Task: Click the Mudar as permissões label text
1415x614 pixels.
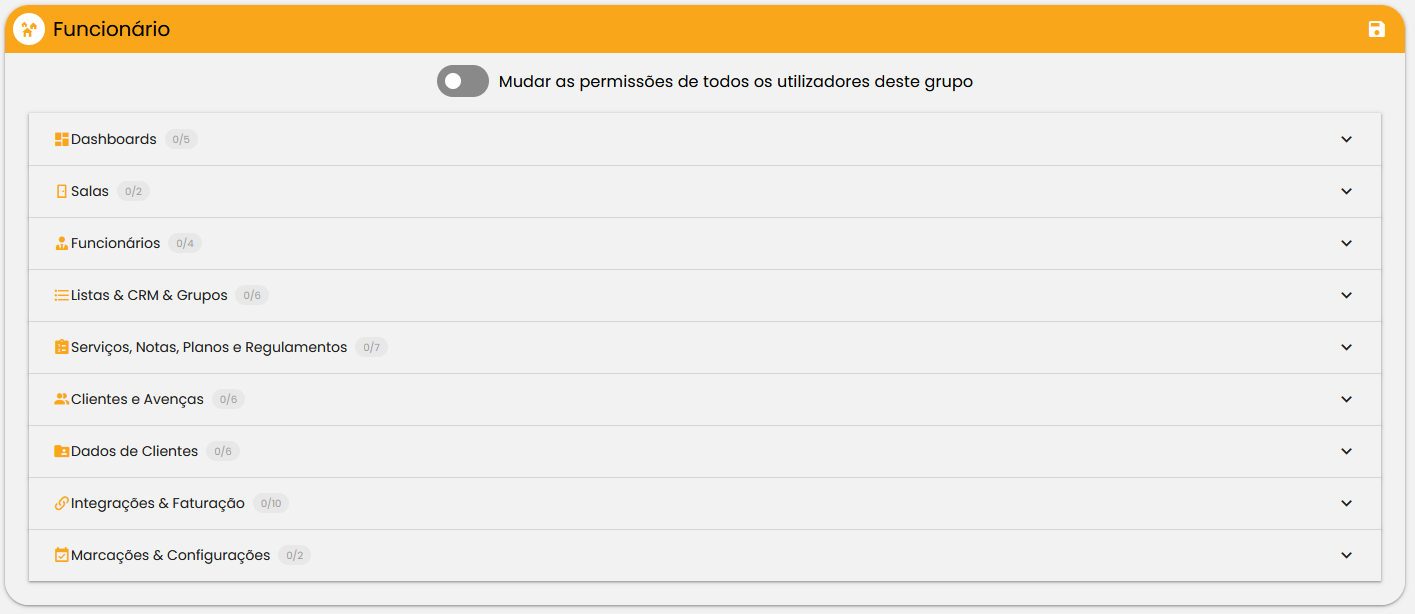Action: pos(736,81)
